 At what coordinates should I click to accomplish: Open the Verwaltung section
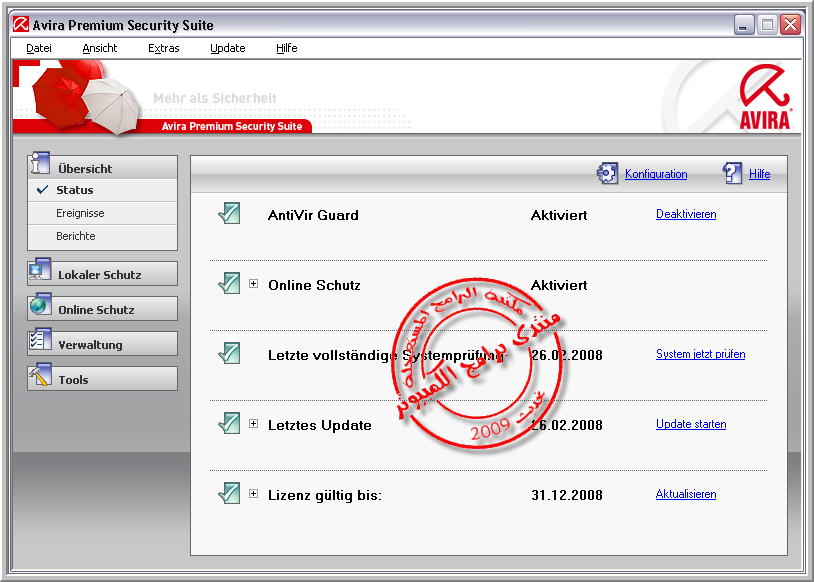pyautogui.click(x=102, y=344)
